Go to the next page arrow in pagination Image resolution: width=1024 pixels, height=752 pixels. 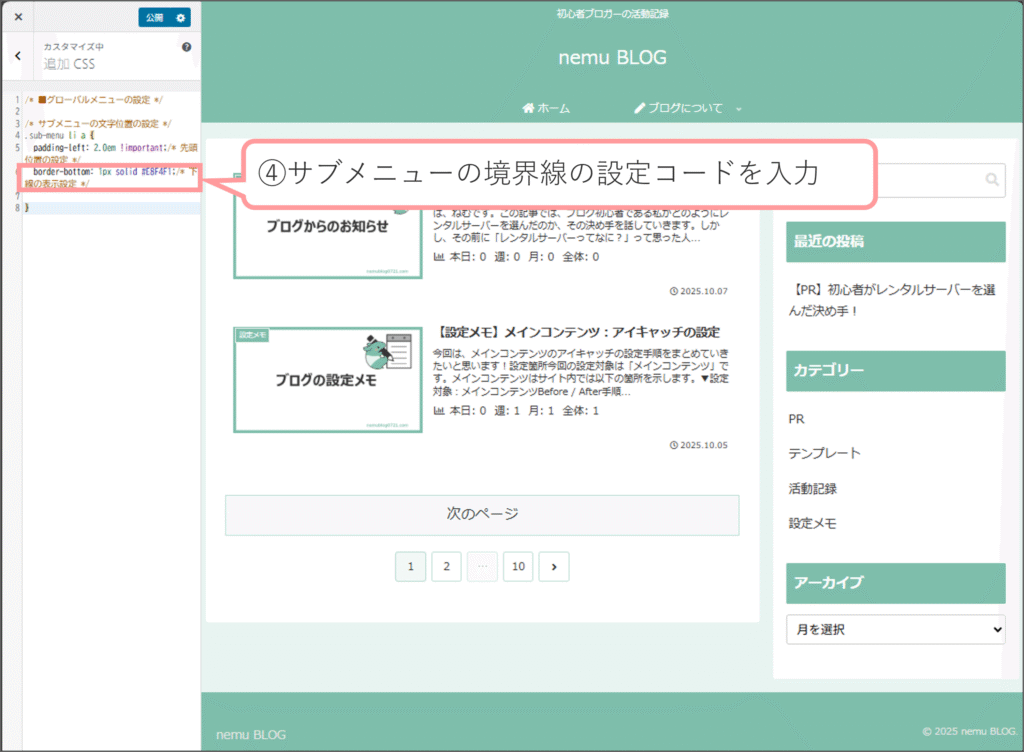(x=554, y=567)
